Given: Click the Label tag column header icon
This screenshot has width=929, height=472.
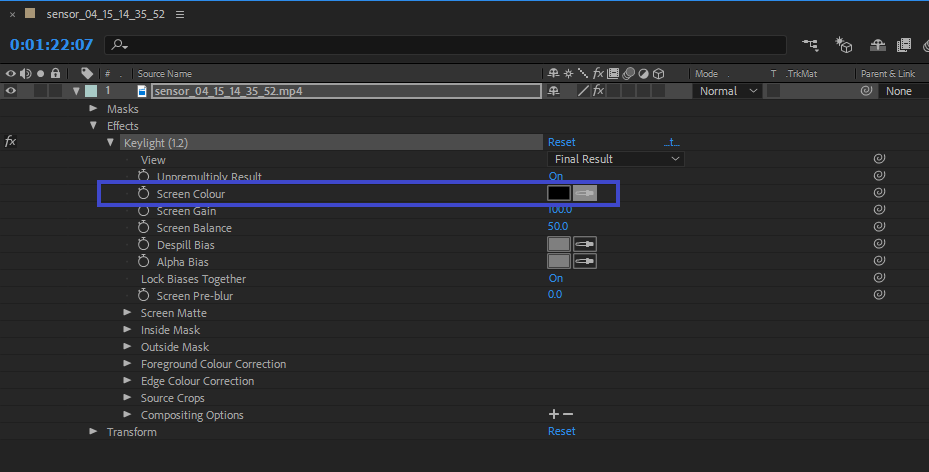Looking at the screenshot, I should tap(87, 73).
